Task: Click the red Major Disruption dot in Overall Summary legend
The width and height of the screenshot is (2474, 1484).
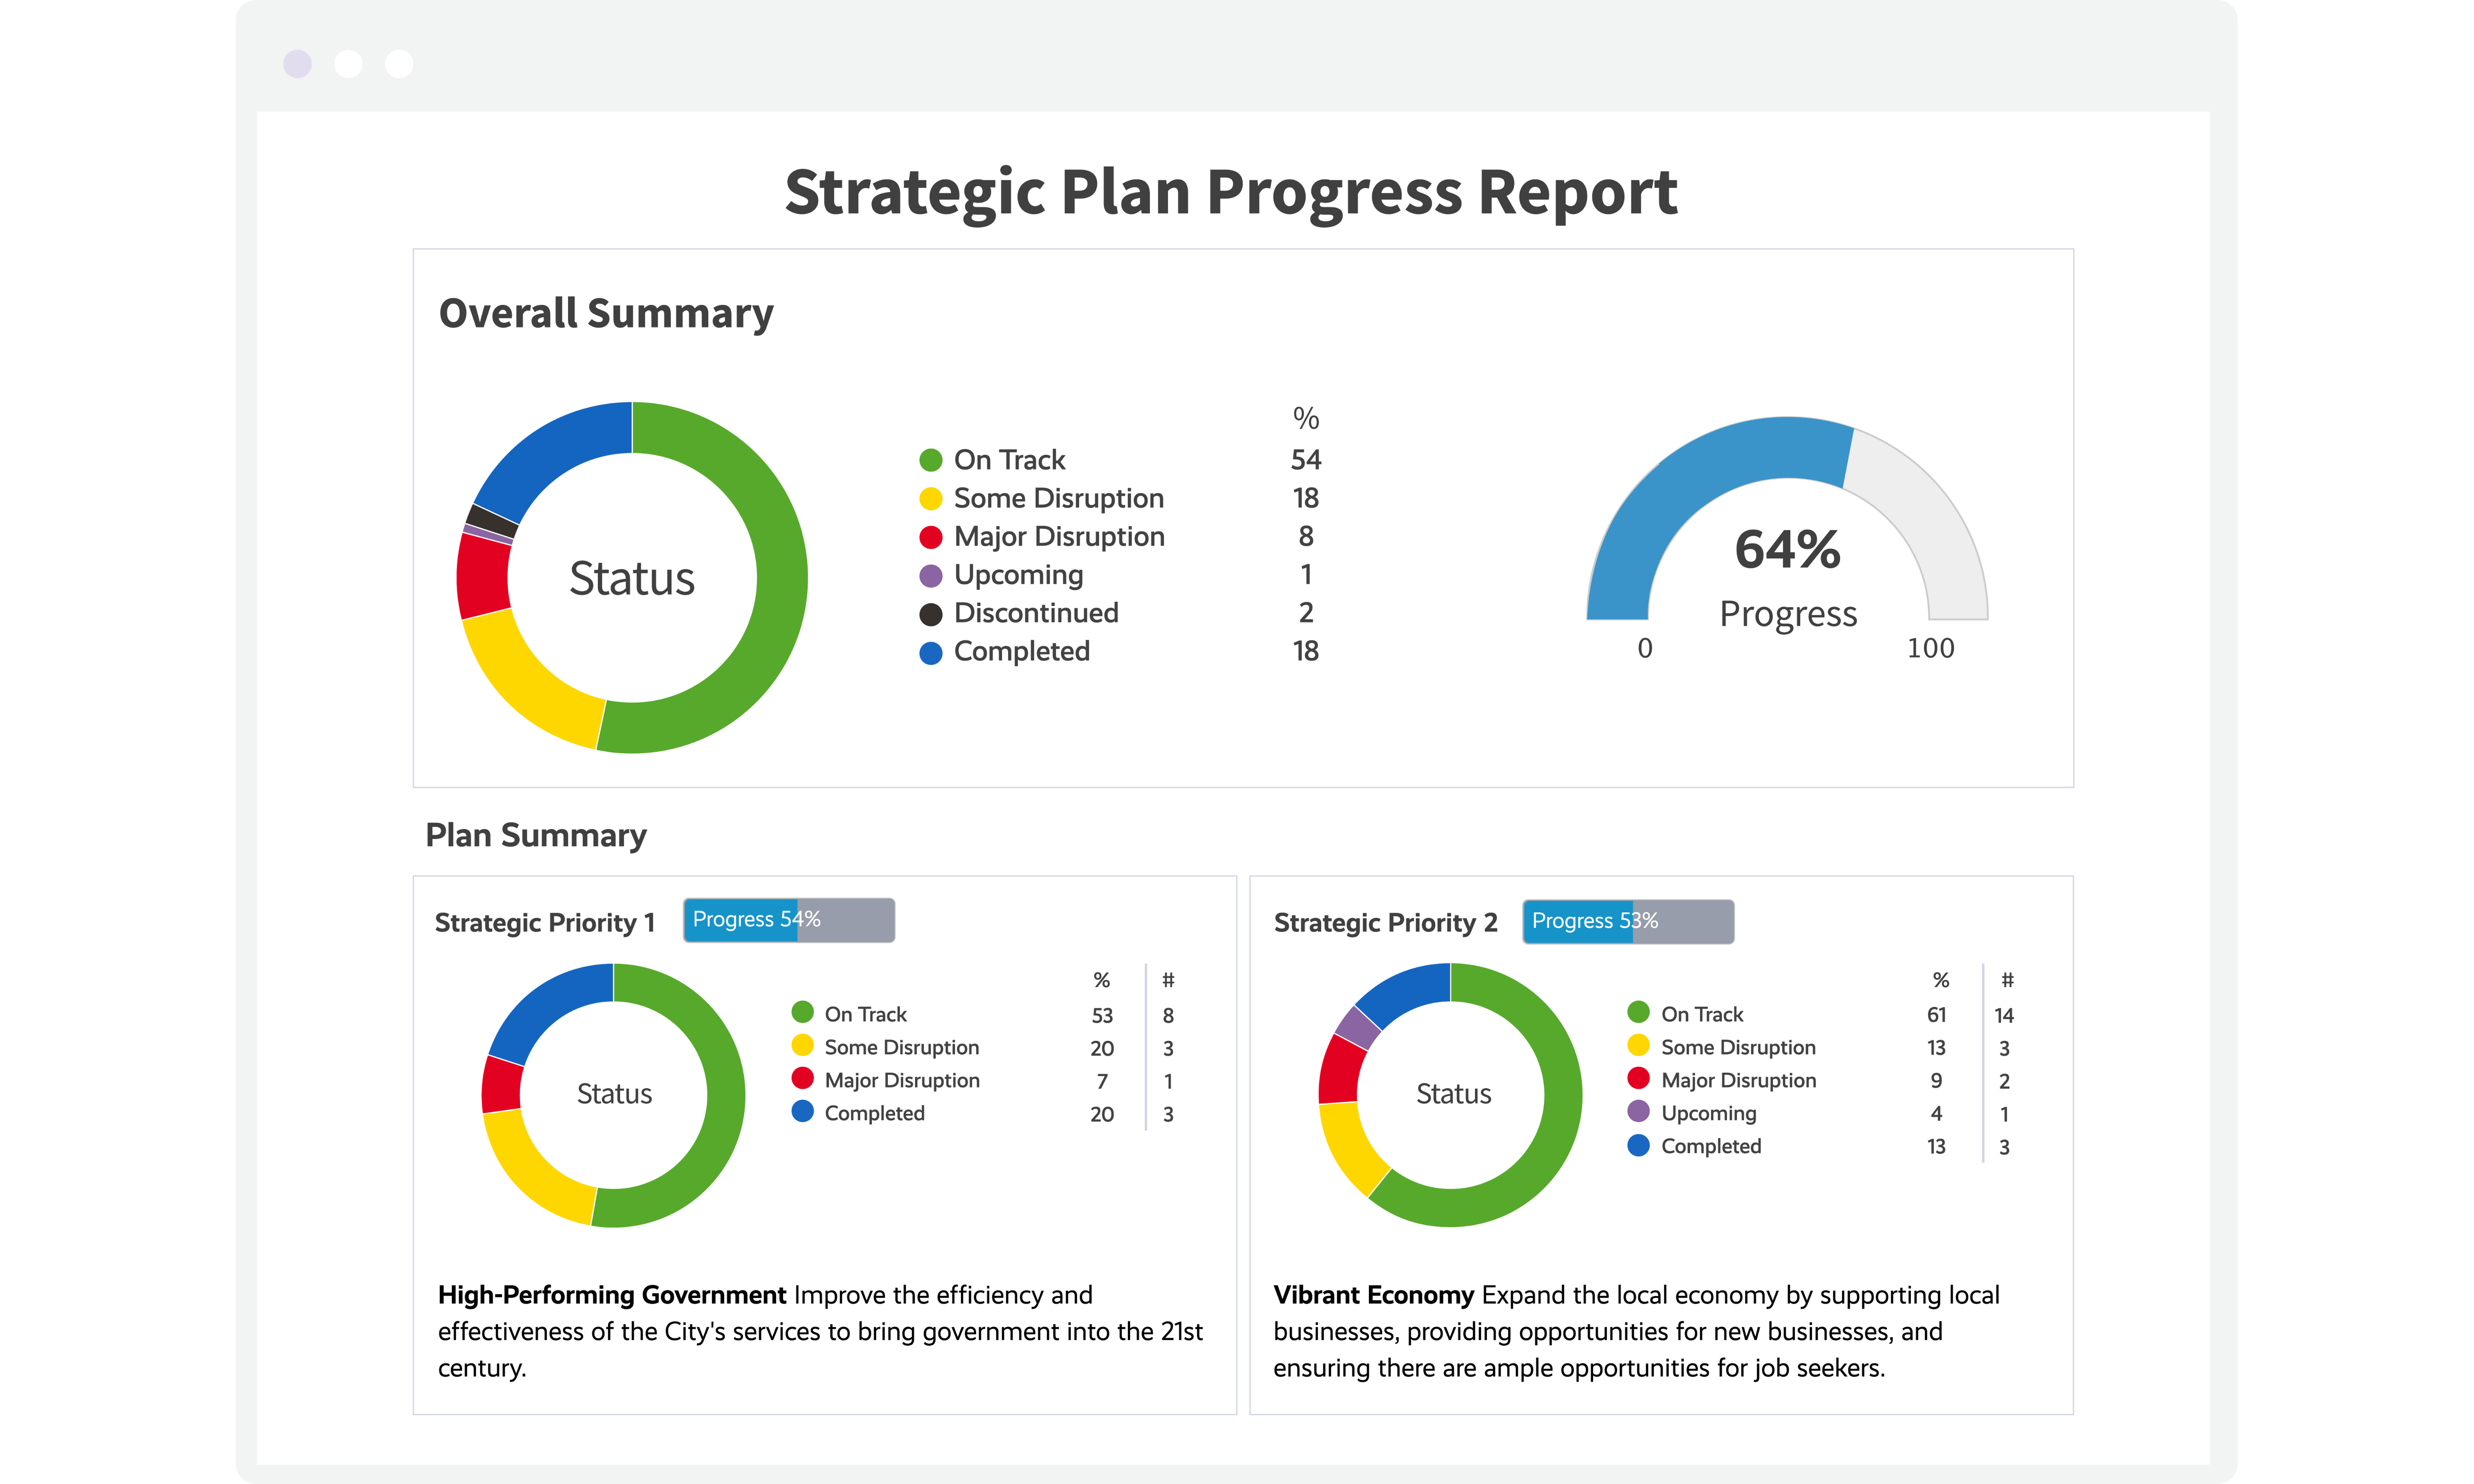Action: click(x=930, y=537)
